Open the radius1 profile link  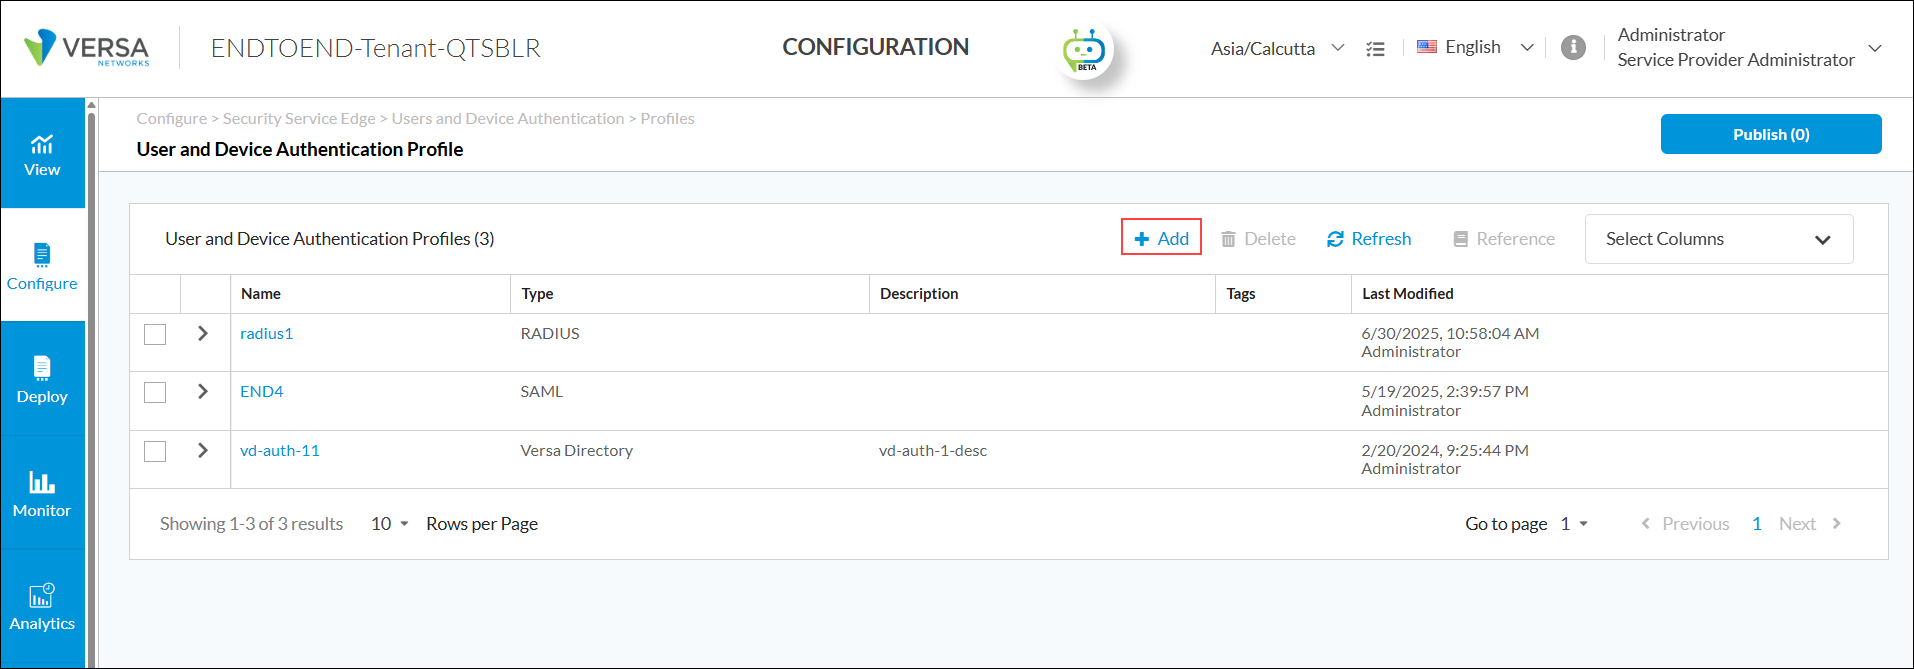pyautogui.click(x=266, y=333)
